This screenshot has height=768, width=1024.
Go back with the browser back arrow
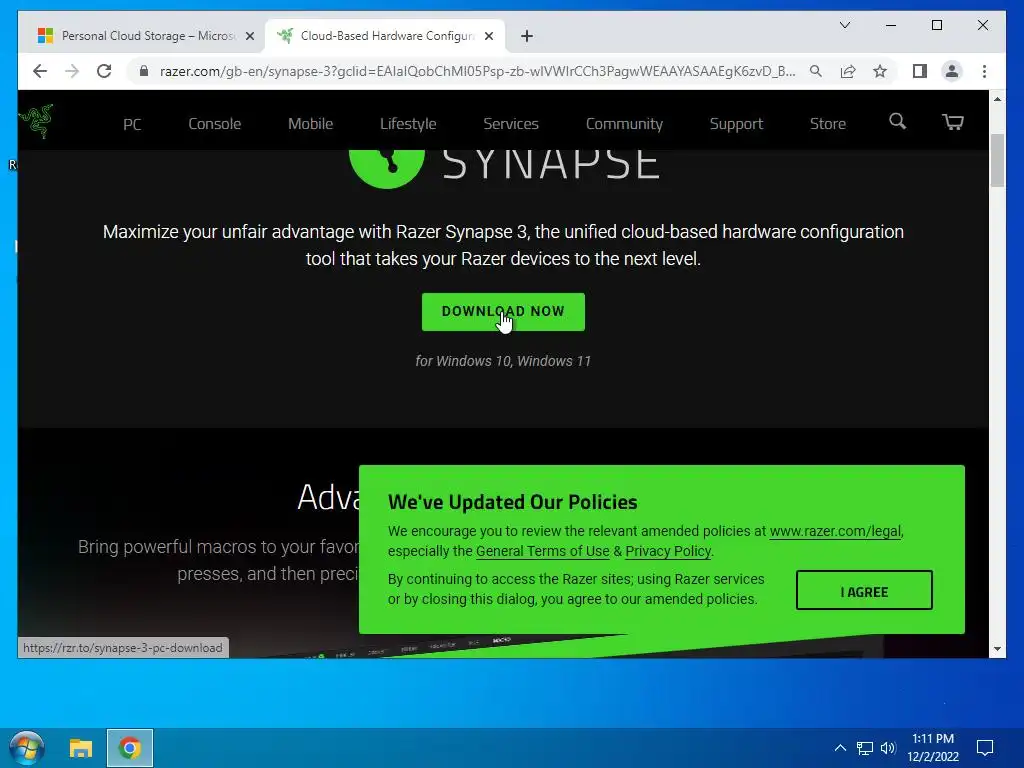(40, 71)
